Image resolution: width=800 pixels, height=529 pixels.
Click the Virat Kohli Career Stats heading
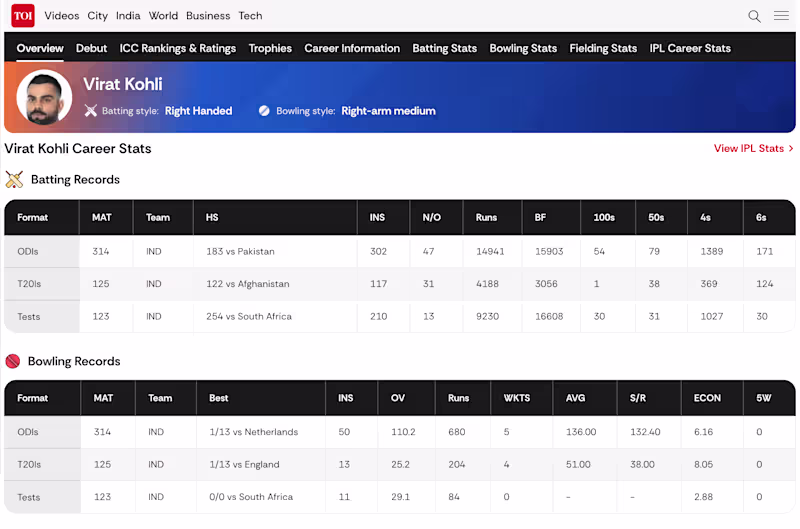(78, 148)
